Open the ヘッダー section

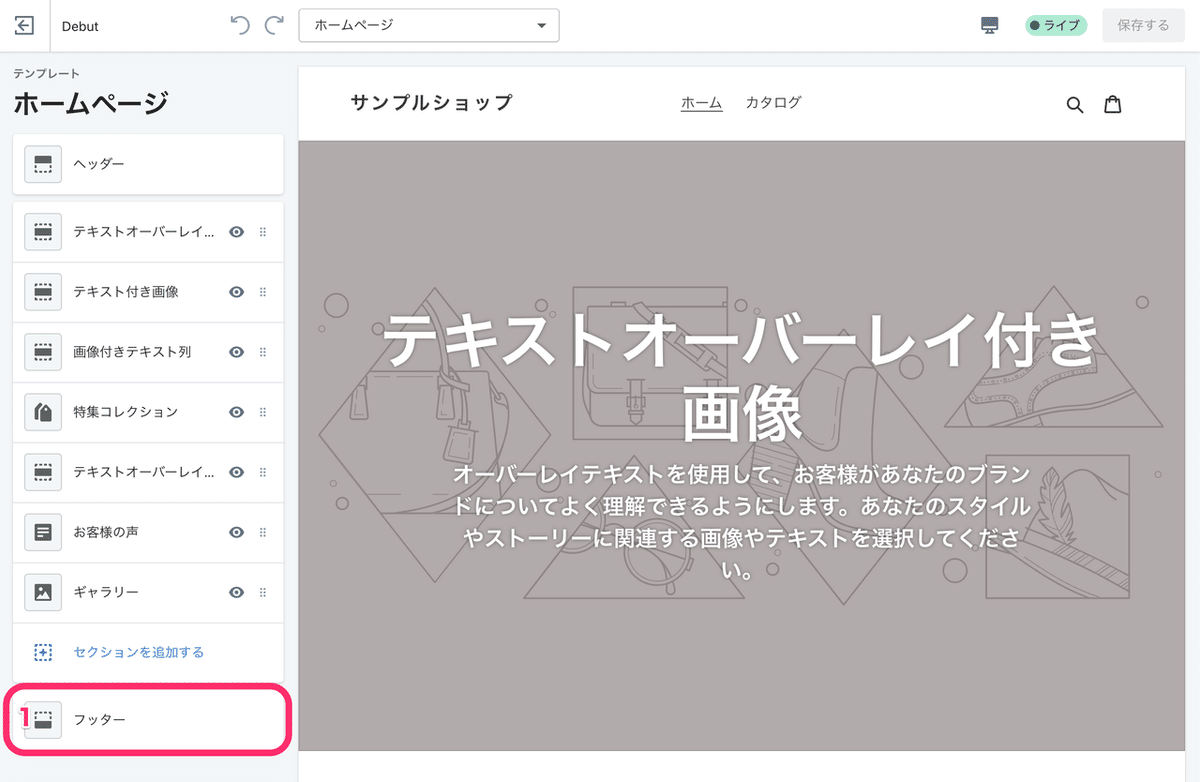coord(148,164)
